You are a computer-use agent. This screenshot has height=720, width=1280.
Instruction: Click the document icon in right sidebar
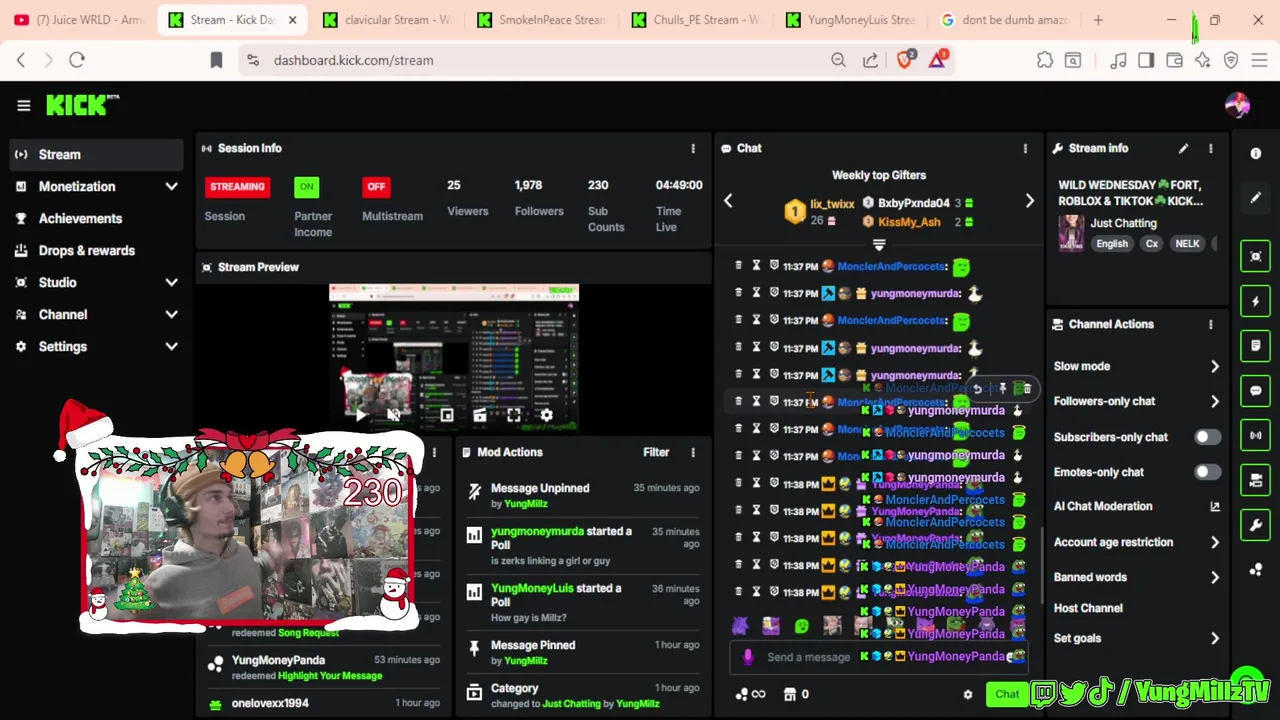point(1256,346)
